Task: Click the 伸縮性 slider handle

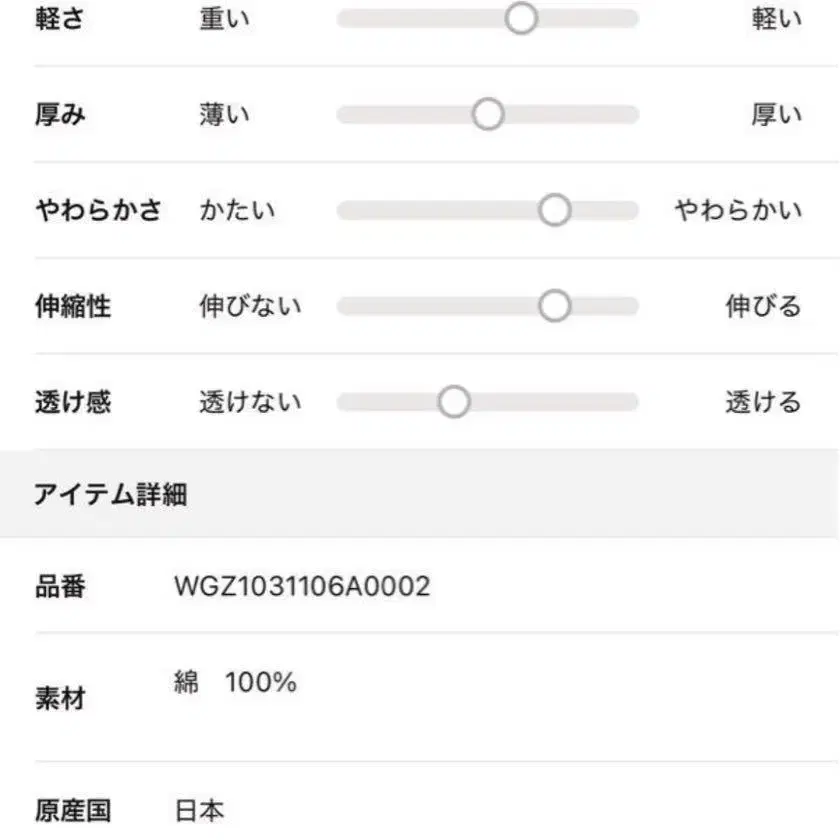Action: coord(554,306)
